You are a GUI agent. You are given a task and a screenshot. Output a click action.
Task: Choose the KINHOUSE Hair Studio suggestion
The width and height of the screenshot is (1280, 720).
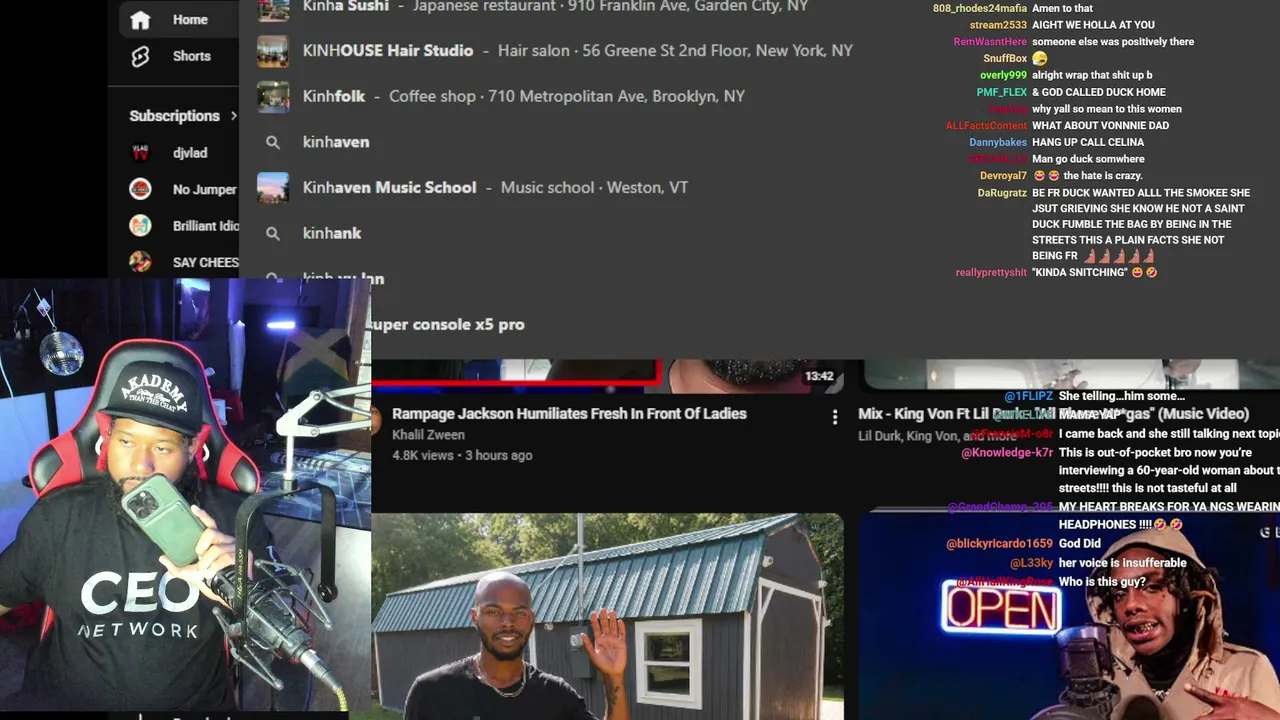(x=578, y=51)
